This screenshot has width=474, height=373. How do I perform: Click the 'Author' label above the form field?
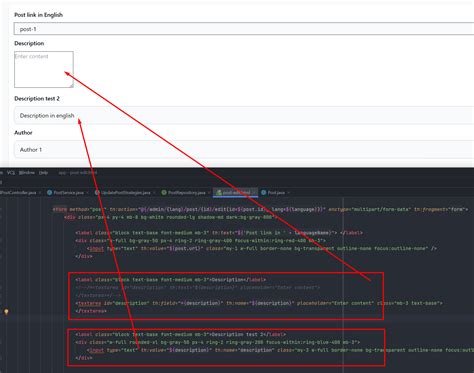(23, 132)
